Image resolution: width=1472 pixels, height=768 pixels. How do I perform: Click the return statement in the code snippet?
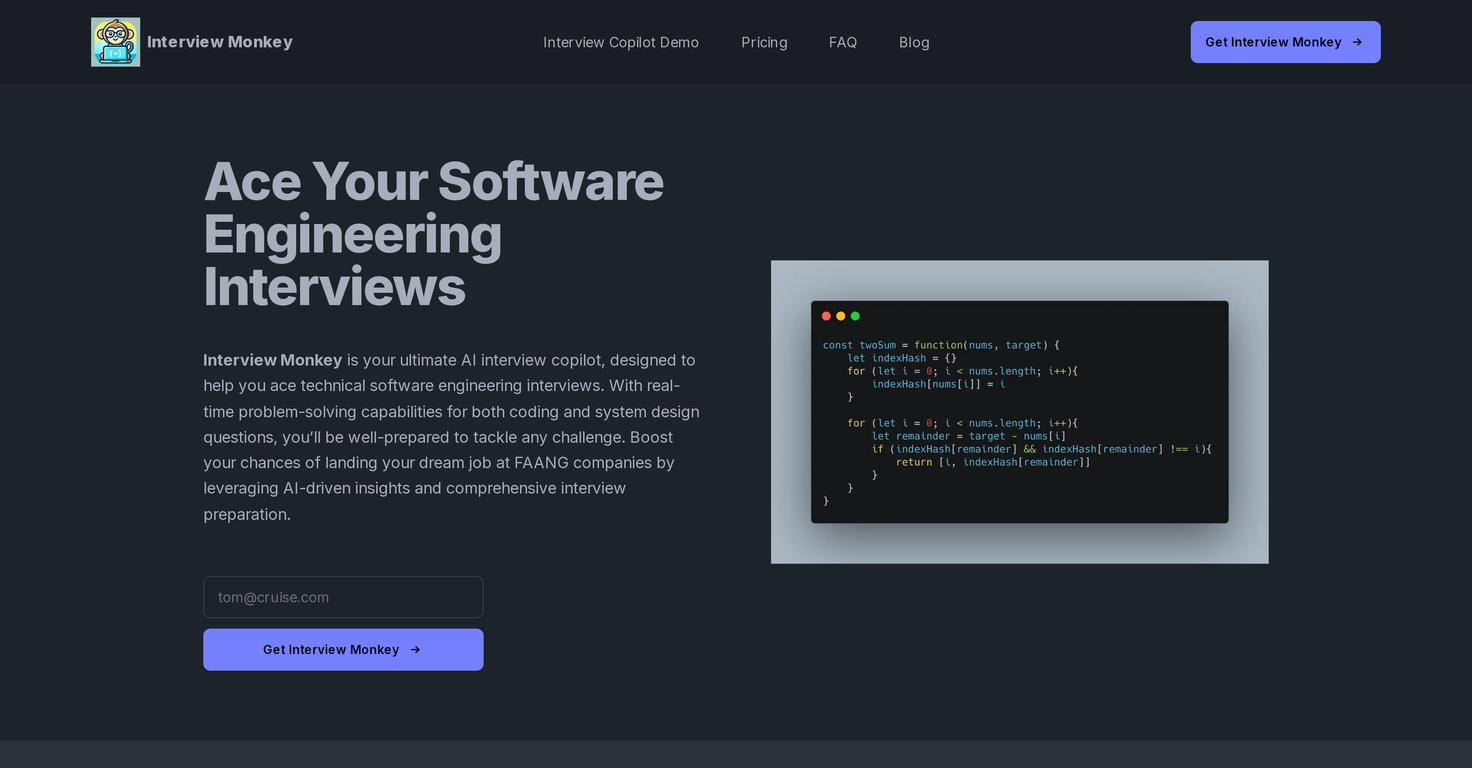[x=992, y=462]
